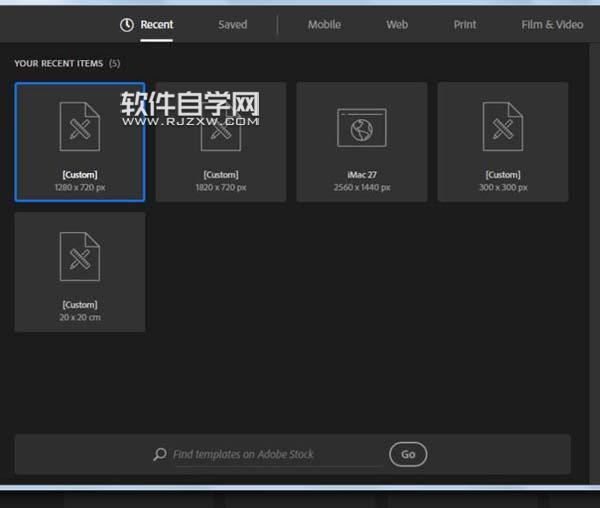This screenshot has width=600, height=508.
Task: Click the clock icon beside Recent
Action: pos(127,25)
